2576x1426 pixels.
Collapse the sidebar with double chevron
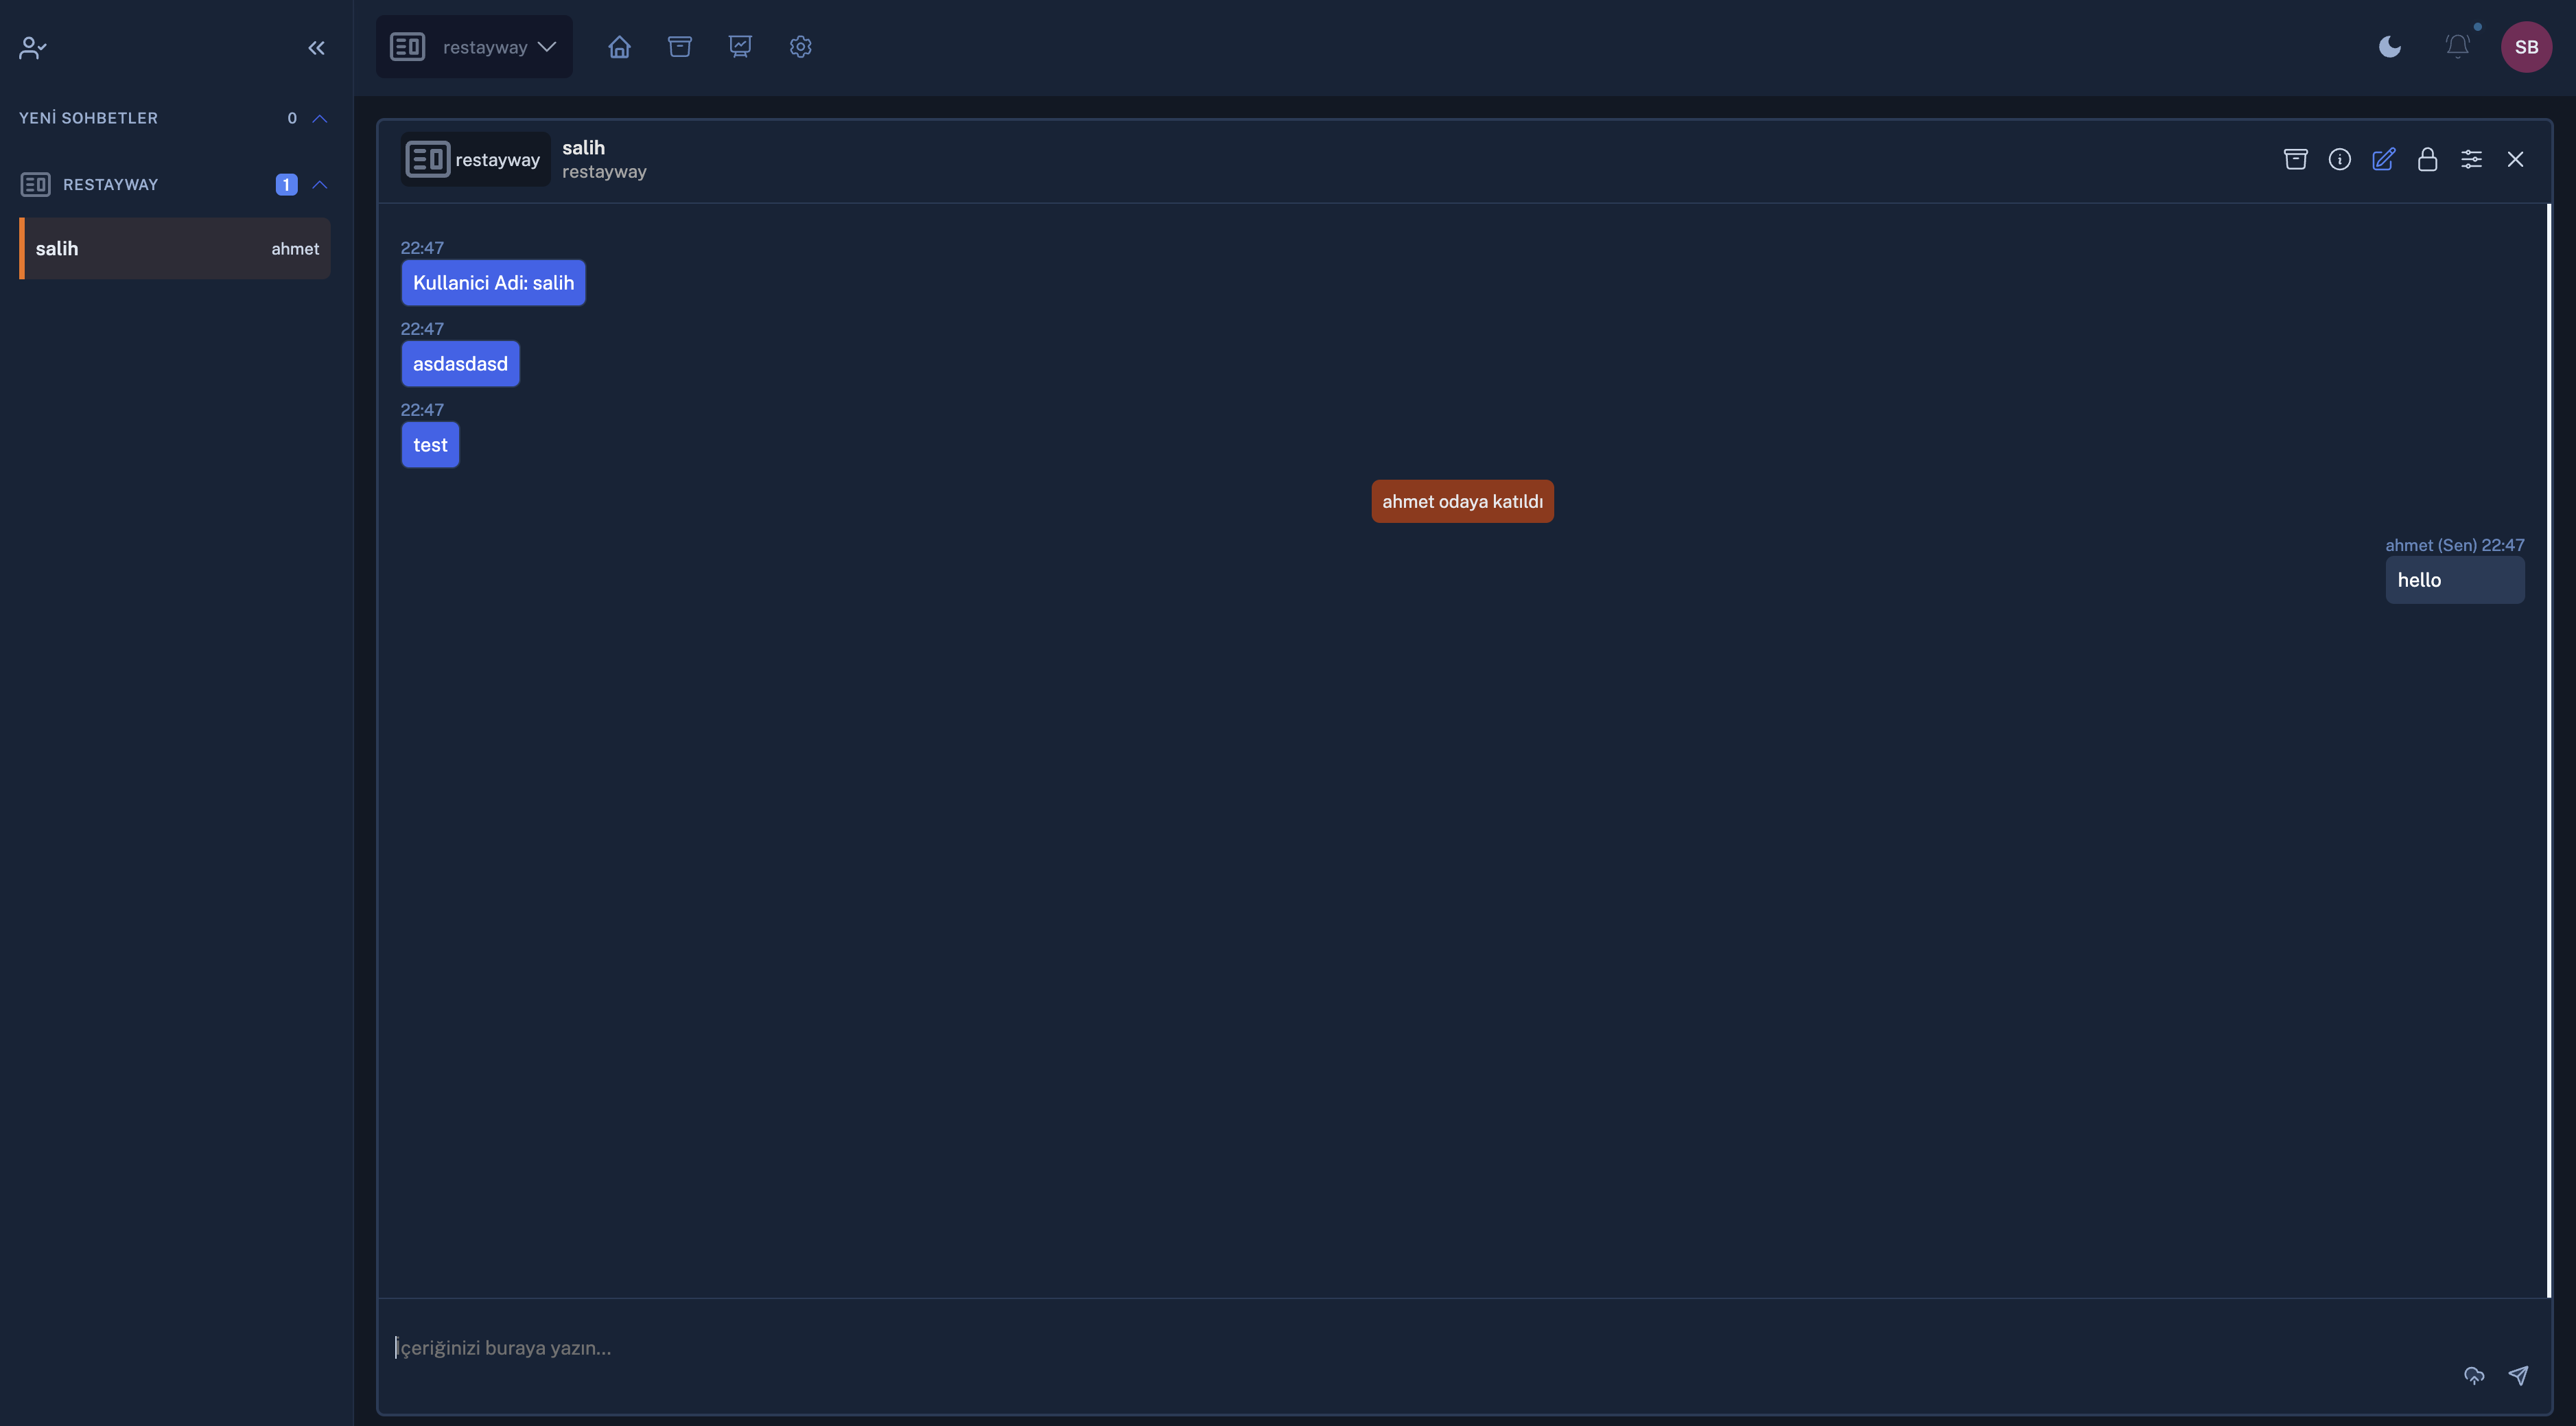click(x=316, y=47)
